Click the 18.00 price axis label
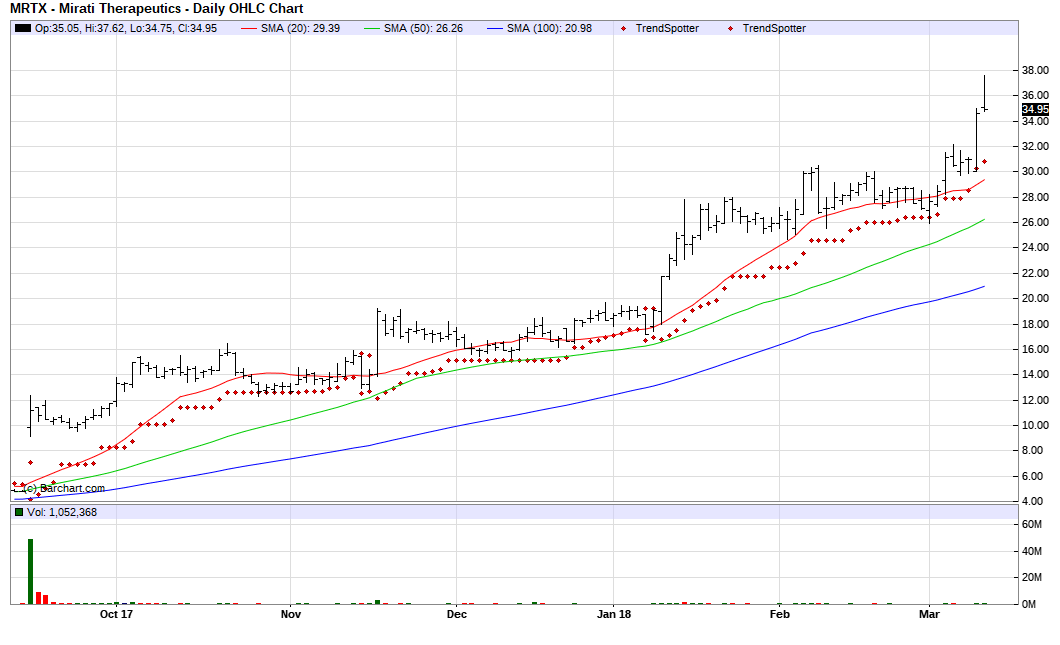This screenshot has height=645, width=1060. coord(1035,325)
